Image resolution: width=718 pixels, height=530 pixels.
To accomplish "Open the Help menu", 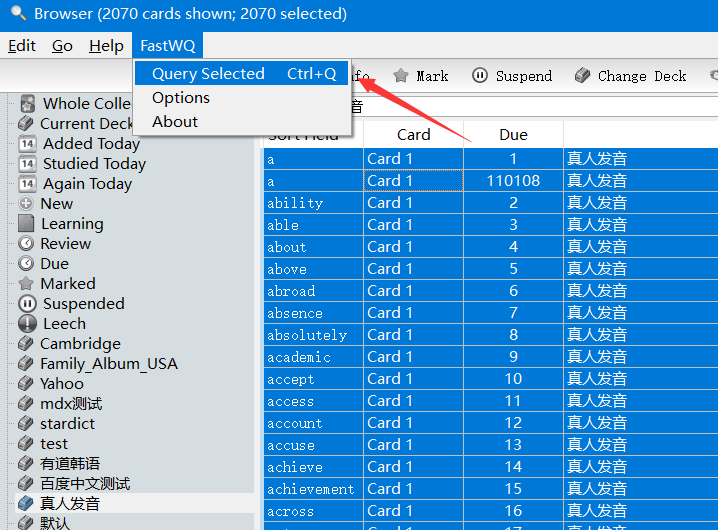I will point(106,46).
